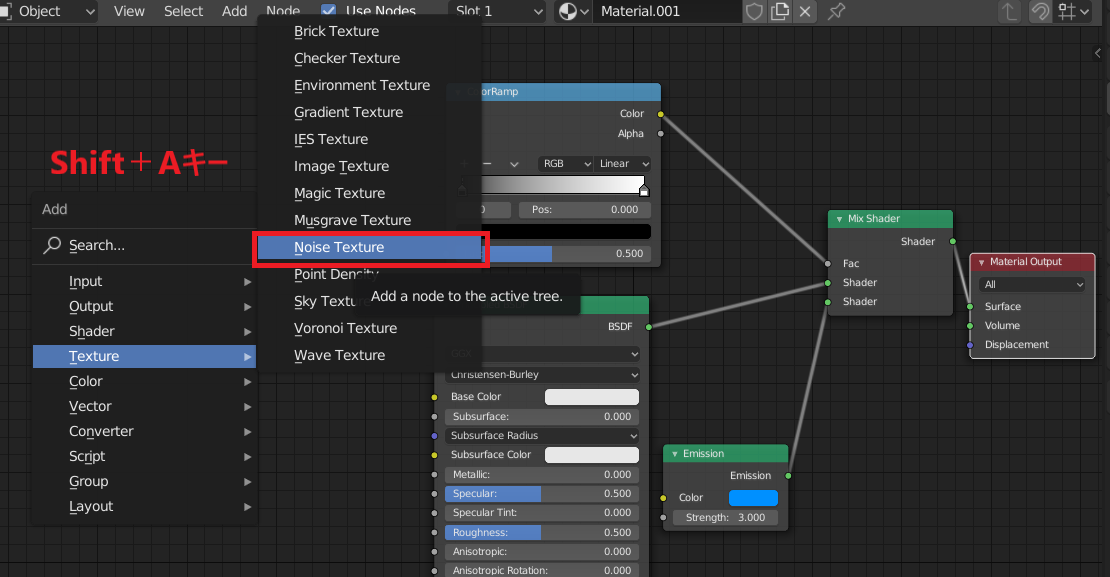Click the parent node tree up-arrow icon

pos(1009,11)
